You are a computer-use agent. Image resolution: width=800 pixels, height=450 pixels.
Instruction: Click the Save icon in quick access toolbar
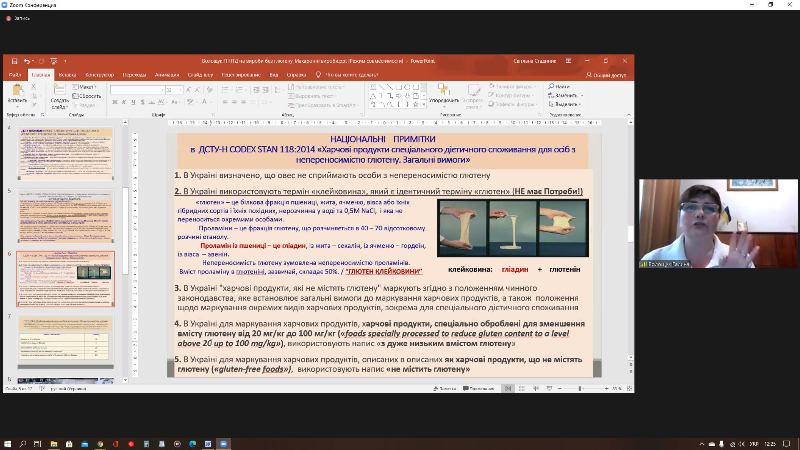[12, 62]
